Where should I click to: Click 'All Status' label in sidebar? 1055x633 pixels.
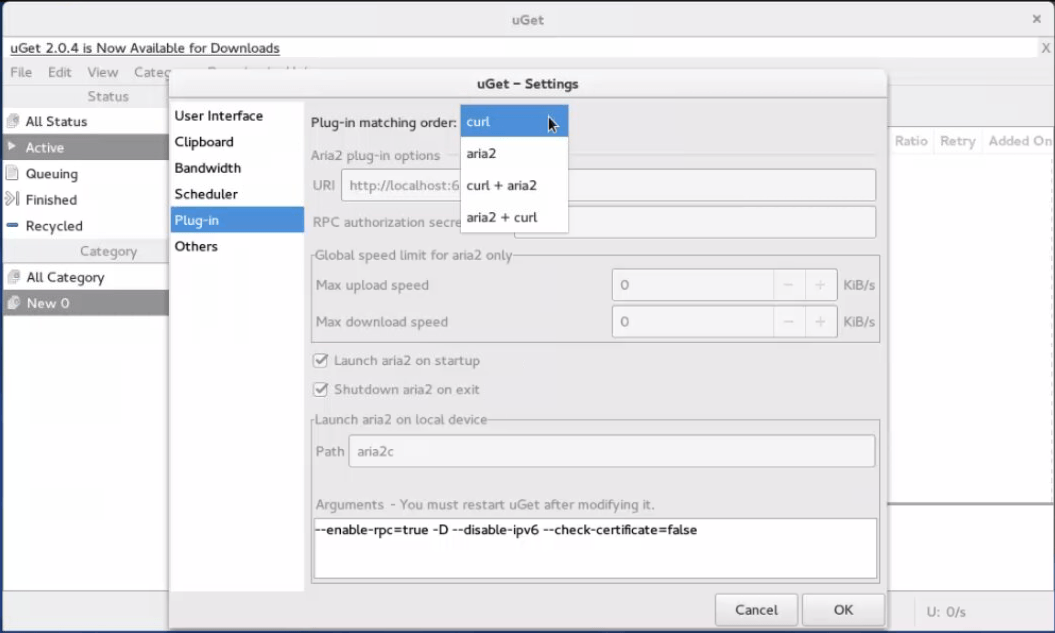tap(57, 122)
